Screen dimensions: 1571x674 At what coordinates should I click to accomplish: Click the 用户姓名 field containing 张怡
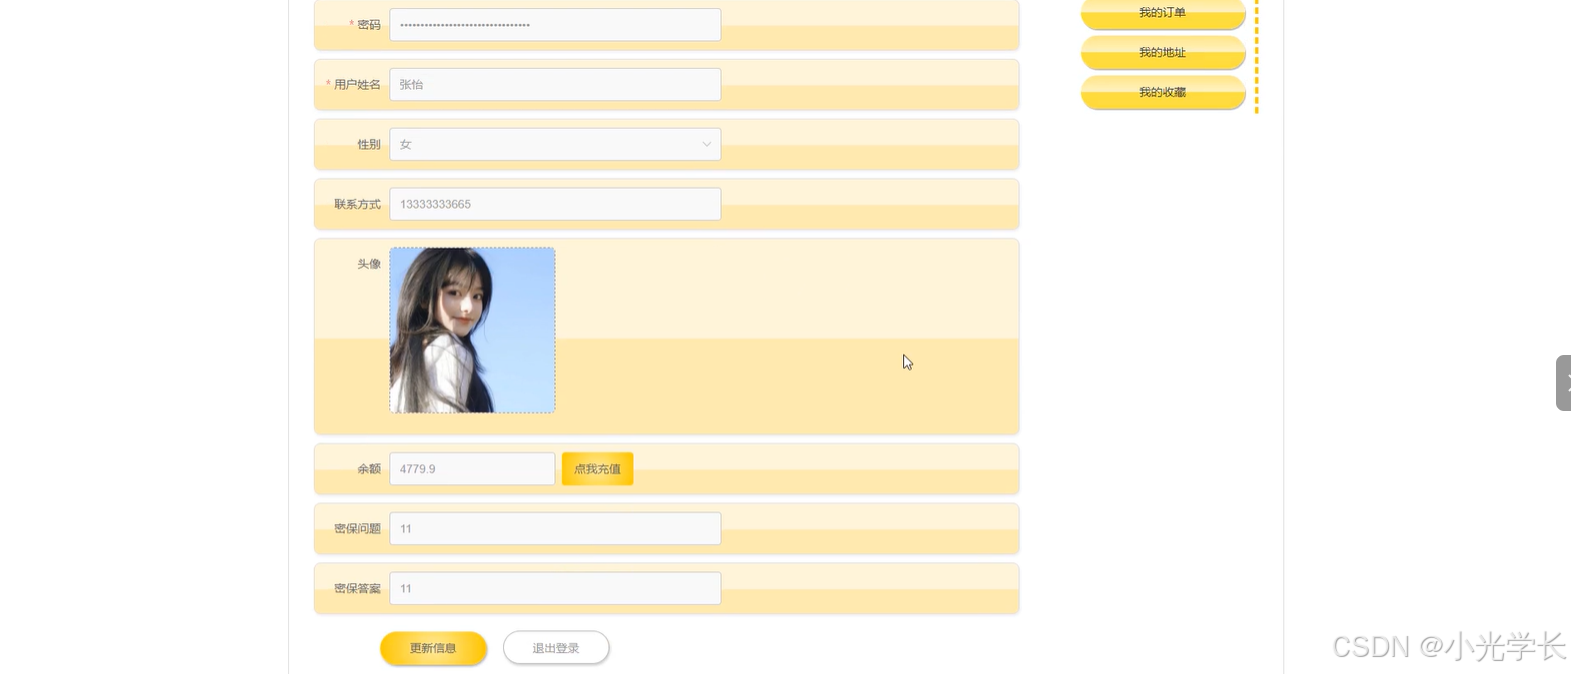pyautogui.click(x=555, y=85)
